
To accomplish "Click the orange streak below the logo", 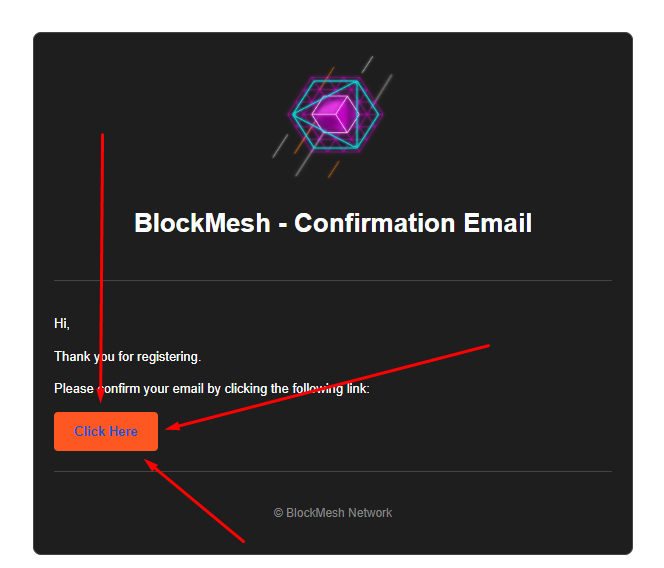I will pos(333,169).
